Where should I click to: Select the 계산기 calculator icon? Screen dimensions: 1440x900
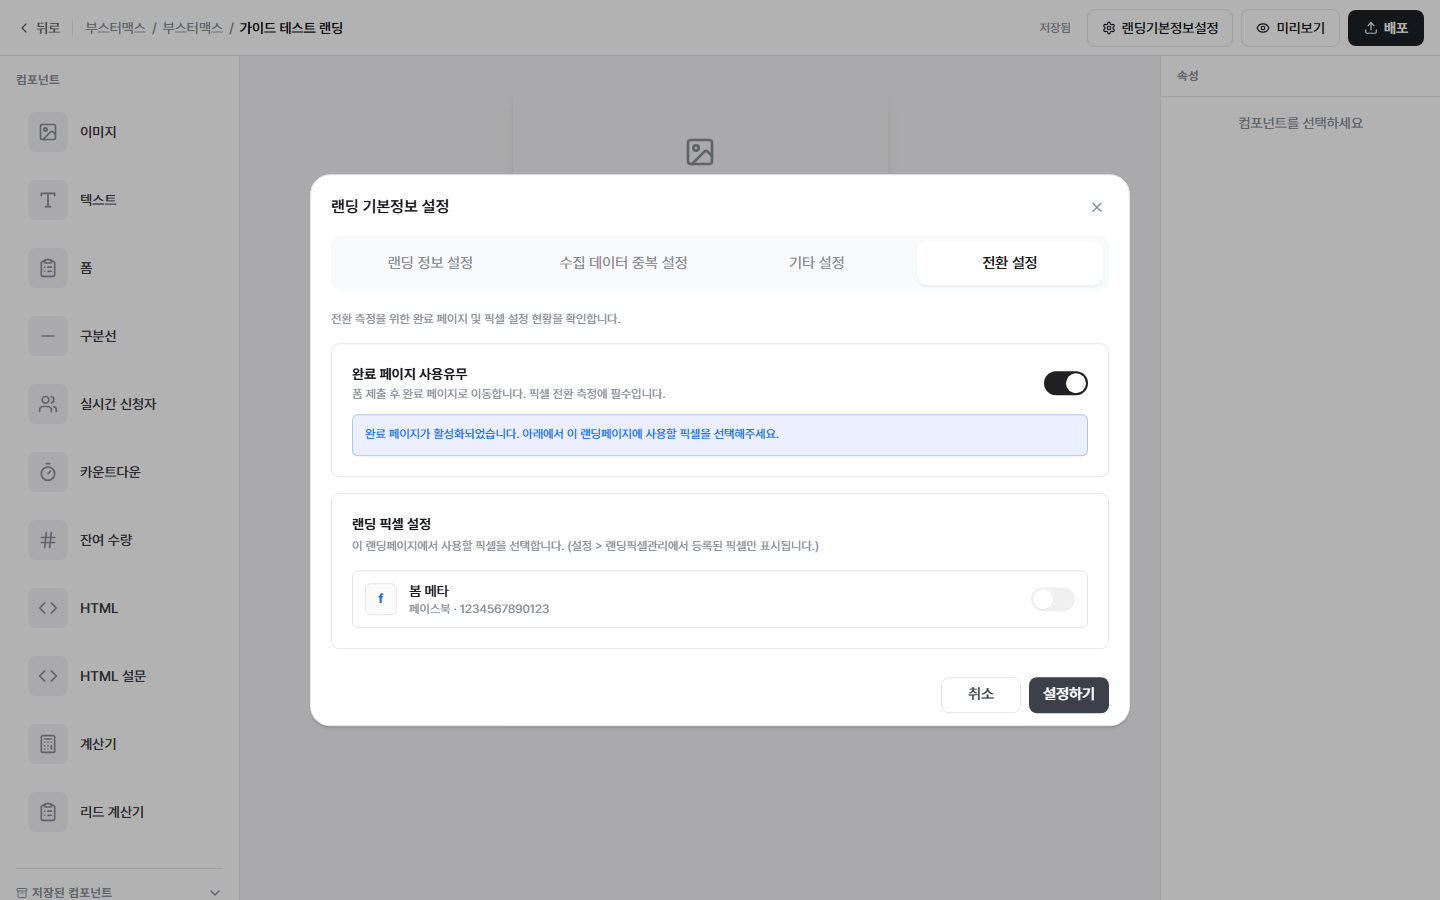[48, 744]
